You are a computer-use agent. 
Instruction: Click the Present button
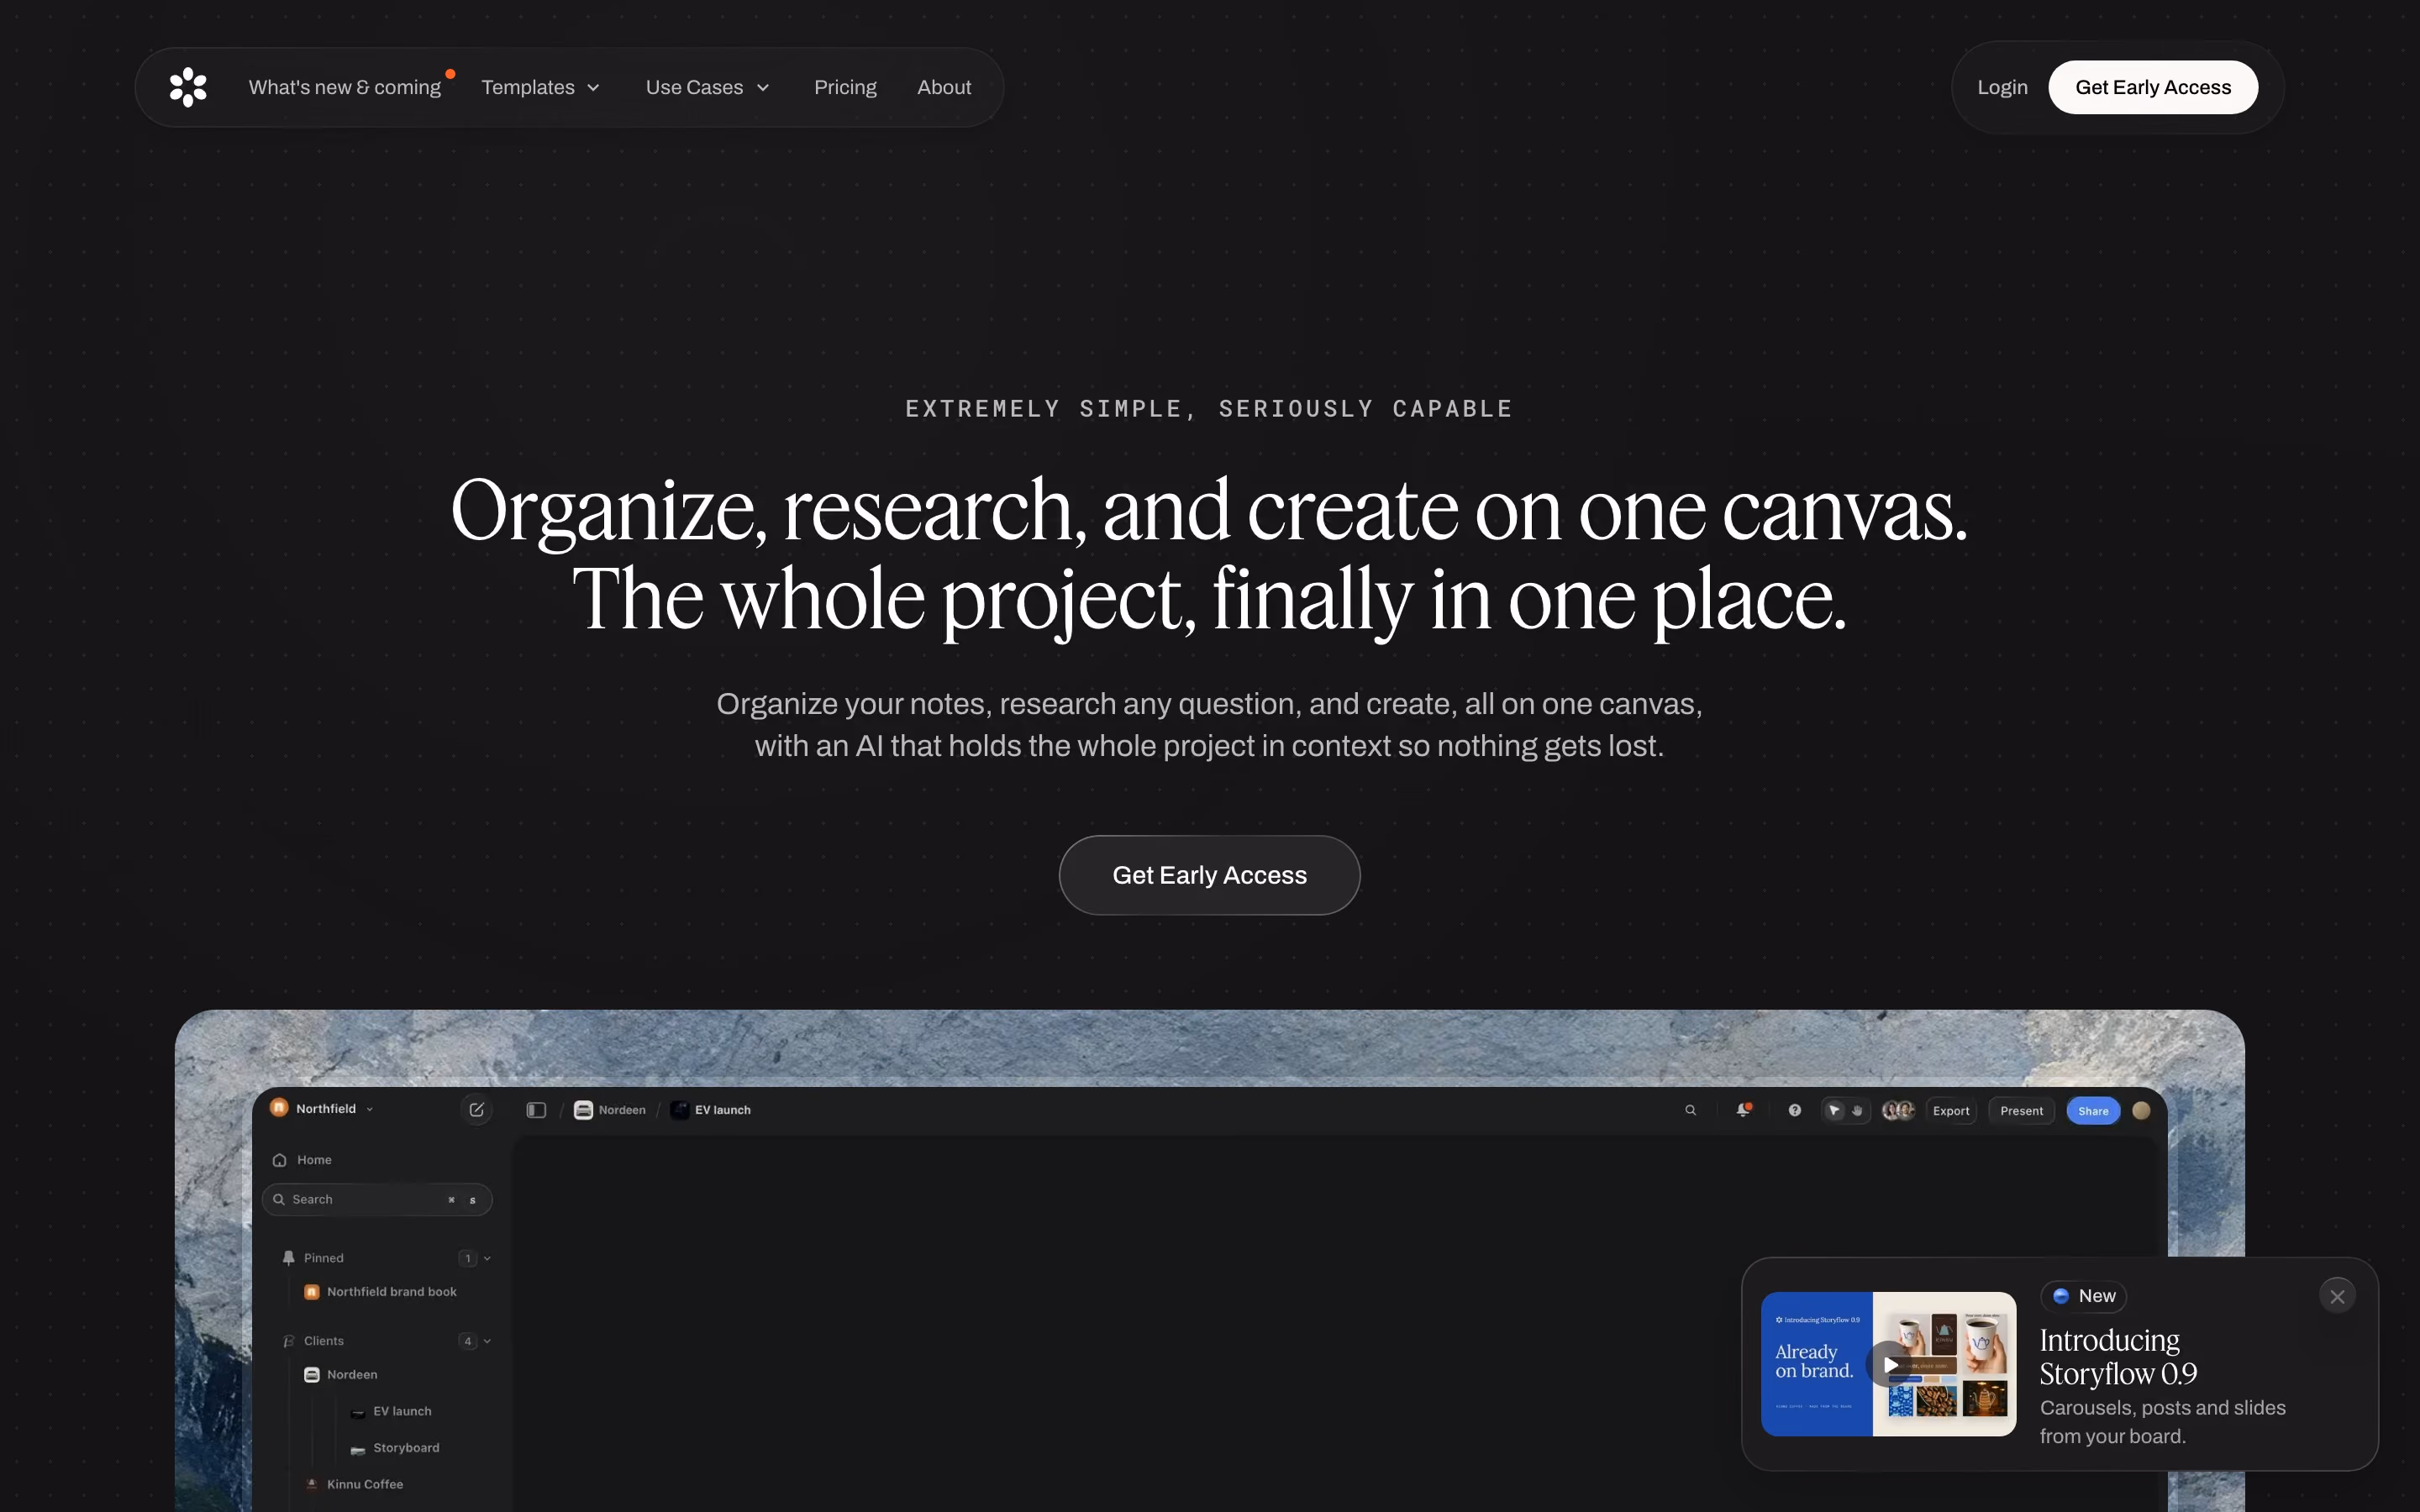pos(2021,1110)
